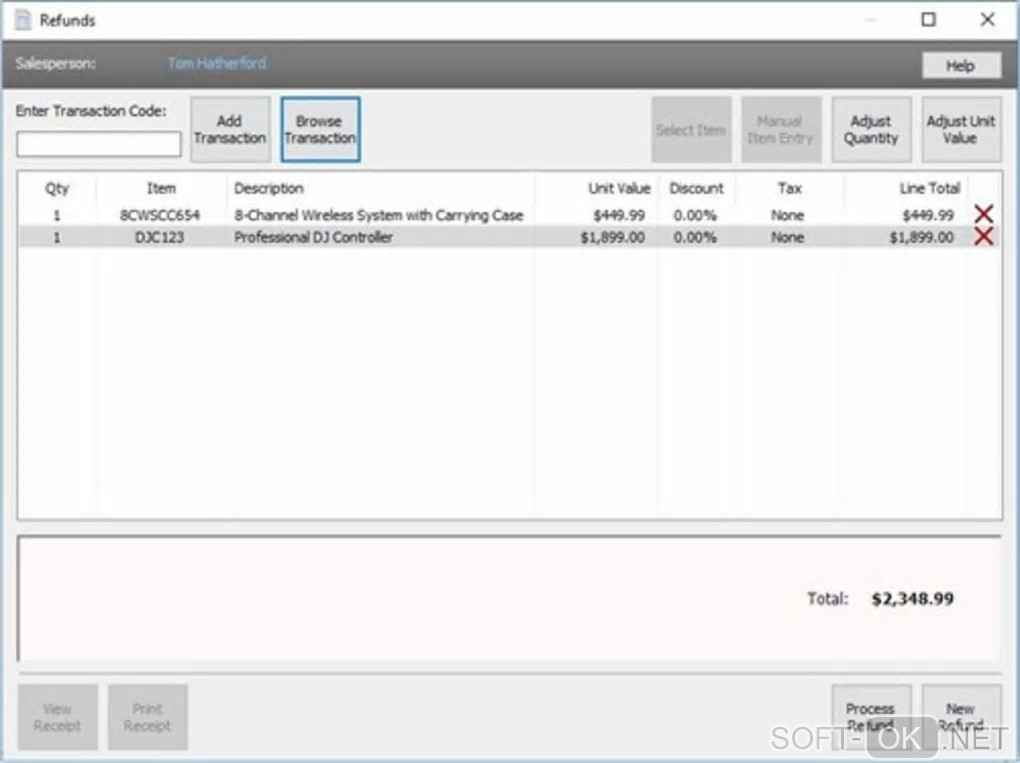This screenshot has height=763, width=1020.
Task: Click quantity cell of 8CWSCC654 row
Action: (57, 215)
